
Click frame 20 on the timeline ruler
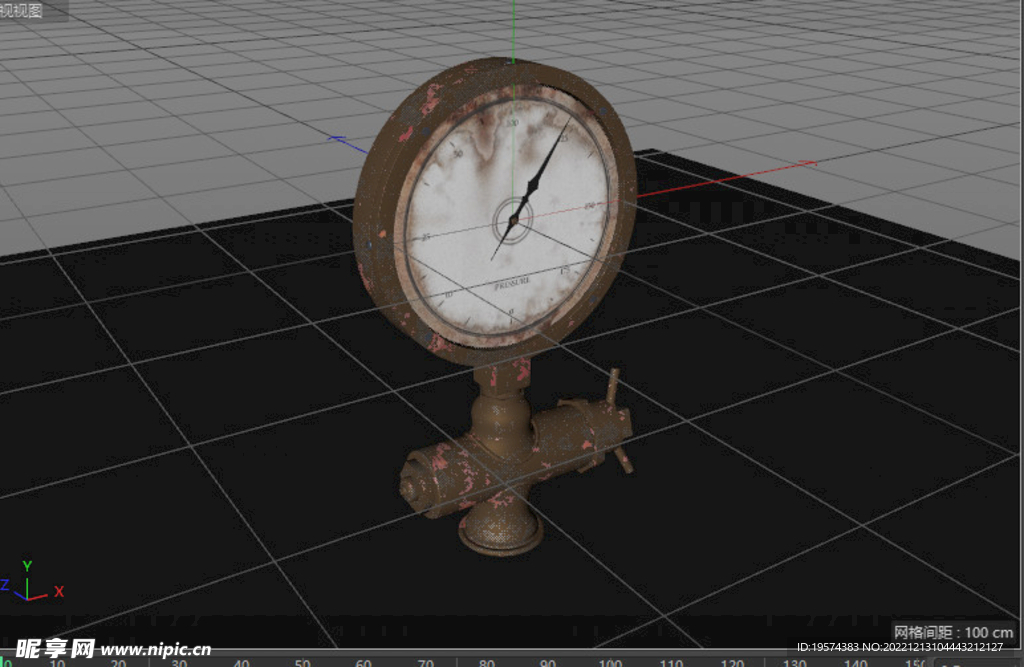point(118,661)
